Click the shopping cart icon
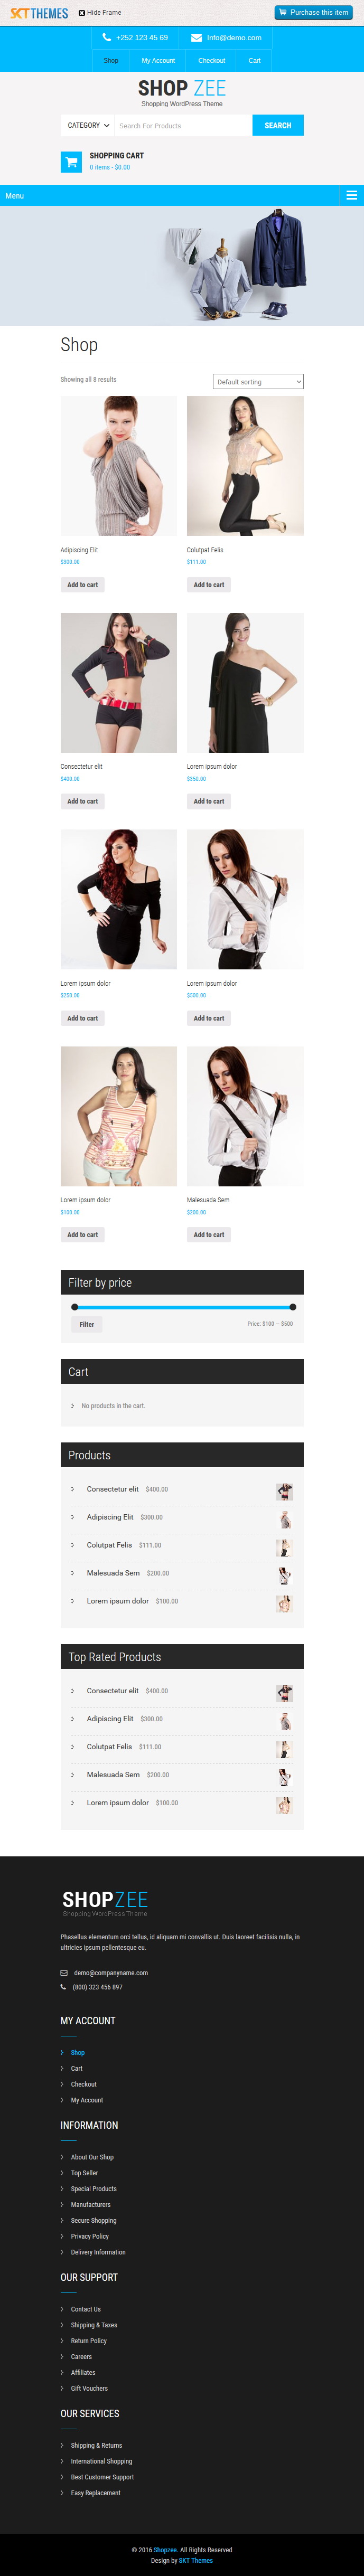This screenshot has height=2576, width=364. coord(71,161)
